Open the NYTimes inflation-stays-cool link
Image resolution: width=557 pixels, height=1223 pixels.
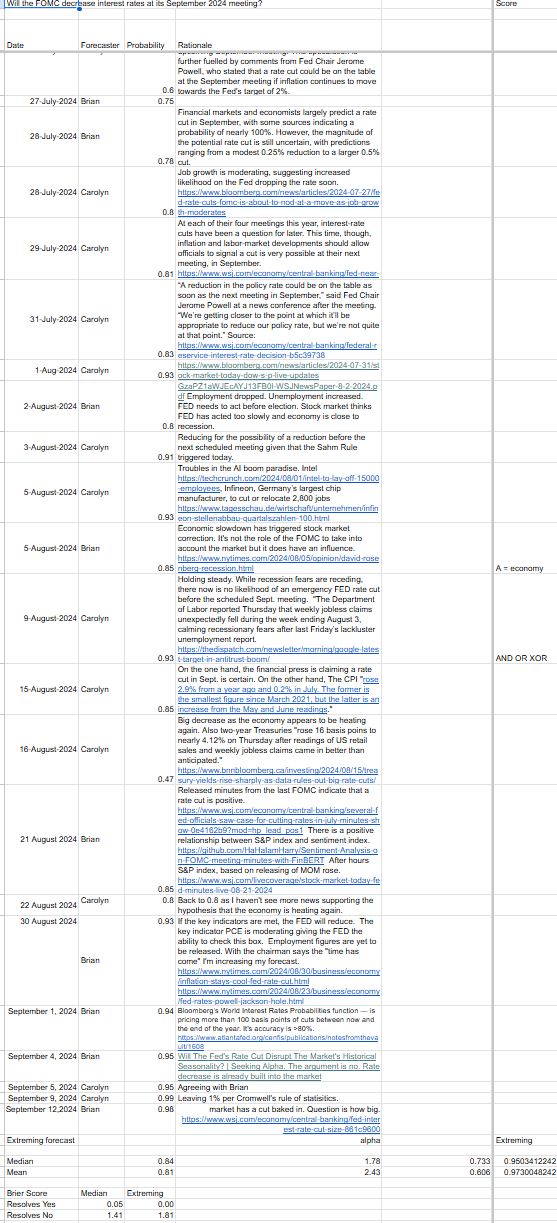pyautogui.click(x=277, y=975)
